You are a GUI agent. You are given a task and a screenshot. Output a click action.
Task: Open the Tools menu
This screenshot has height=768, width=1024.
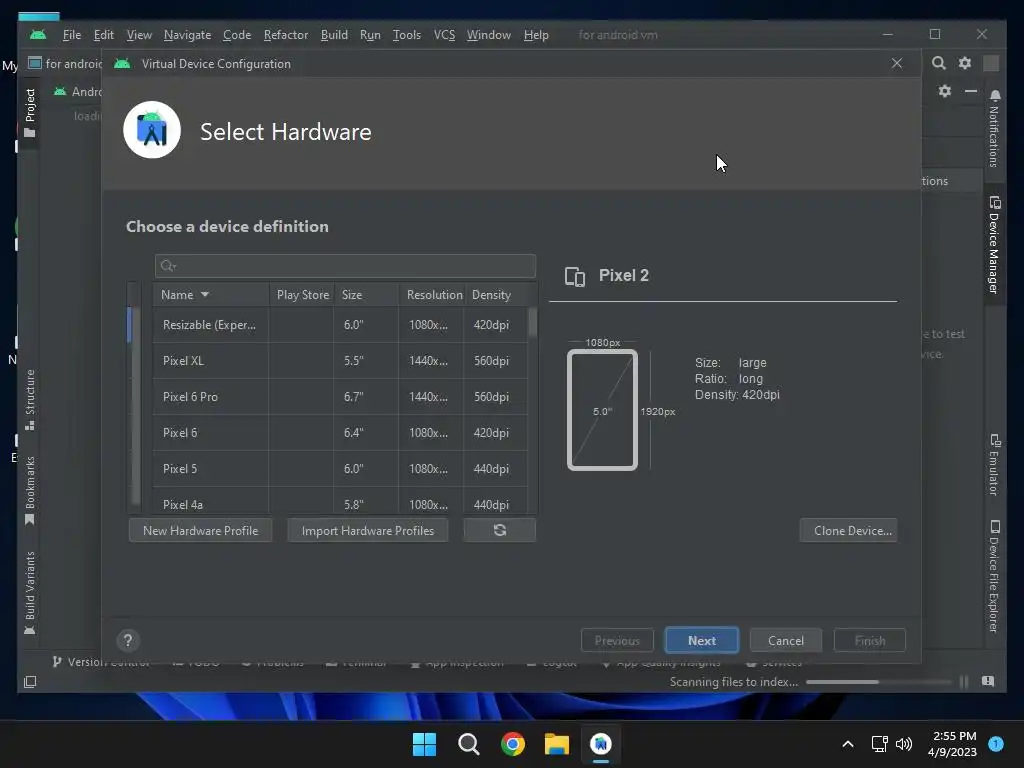406,35
